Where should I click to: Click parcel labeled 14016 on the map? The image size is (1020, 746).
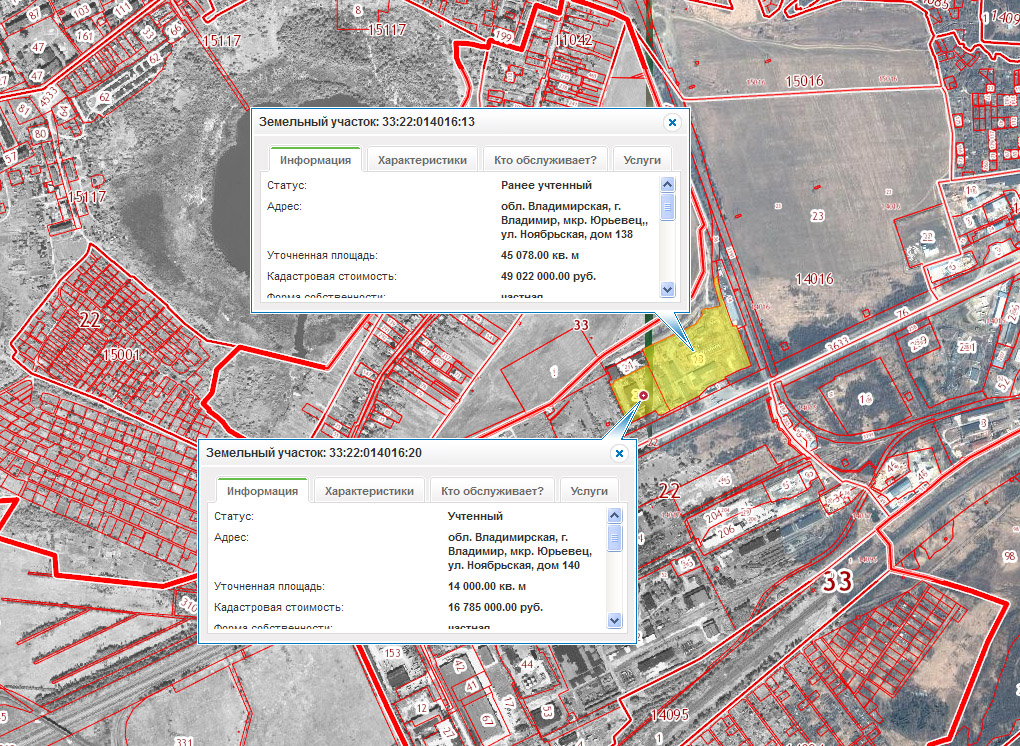tap(814, 279)
